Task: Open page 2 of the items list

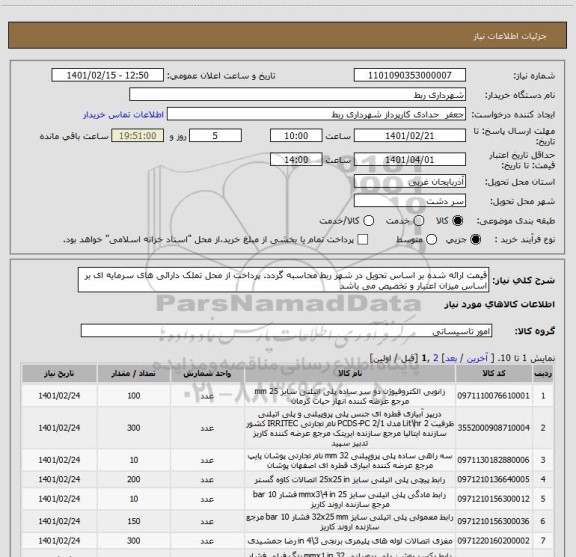Action: tap(436, 358)
